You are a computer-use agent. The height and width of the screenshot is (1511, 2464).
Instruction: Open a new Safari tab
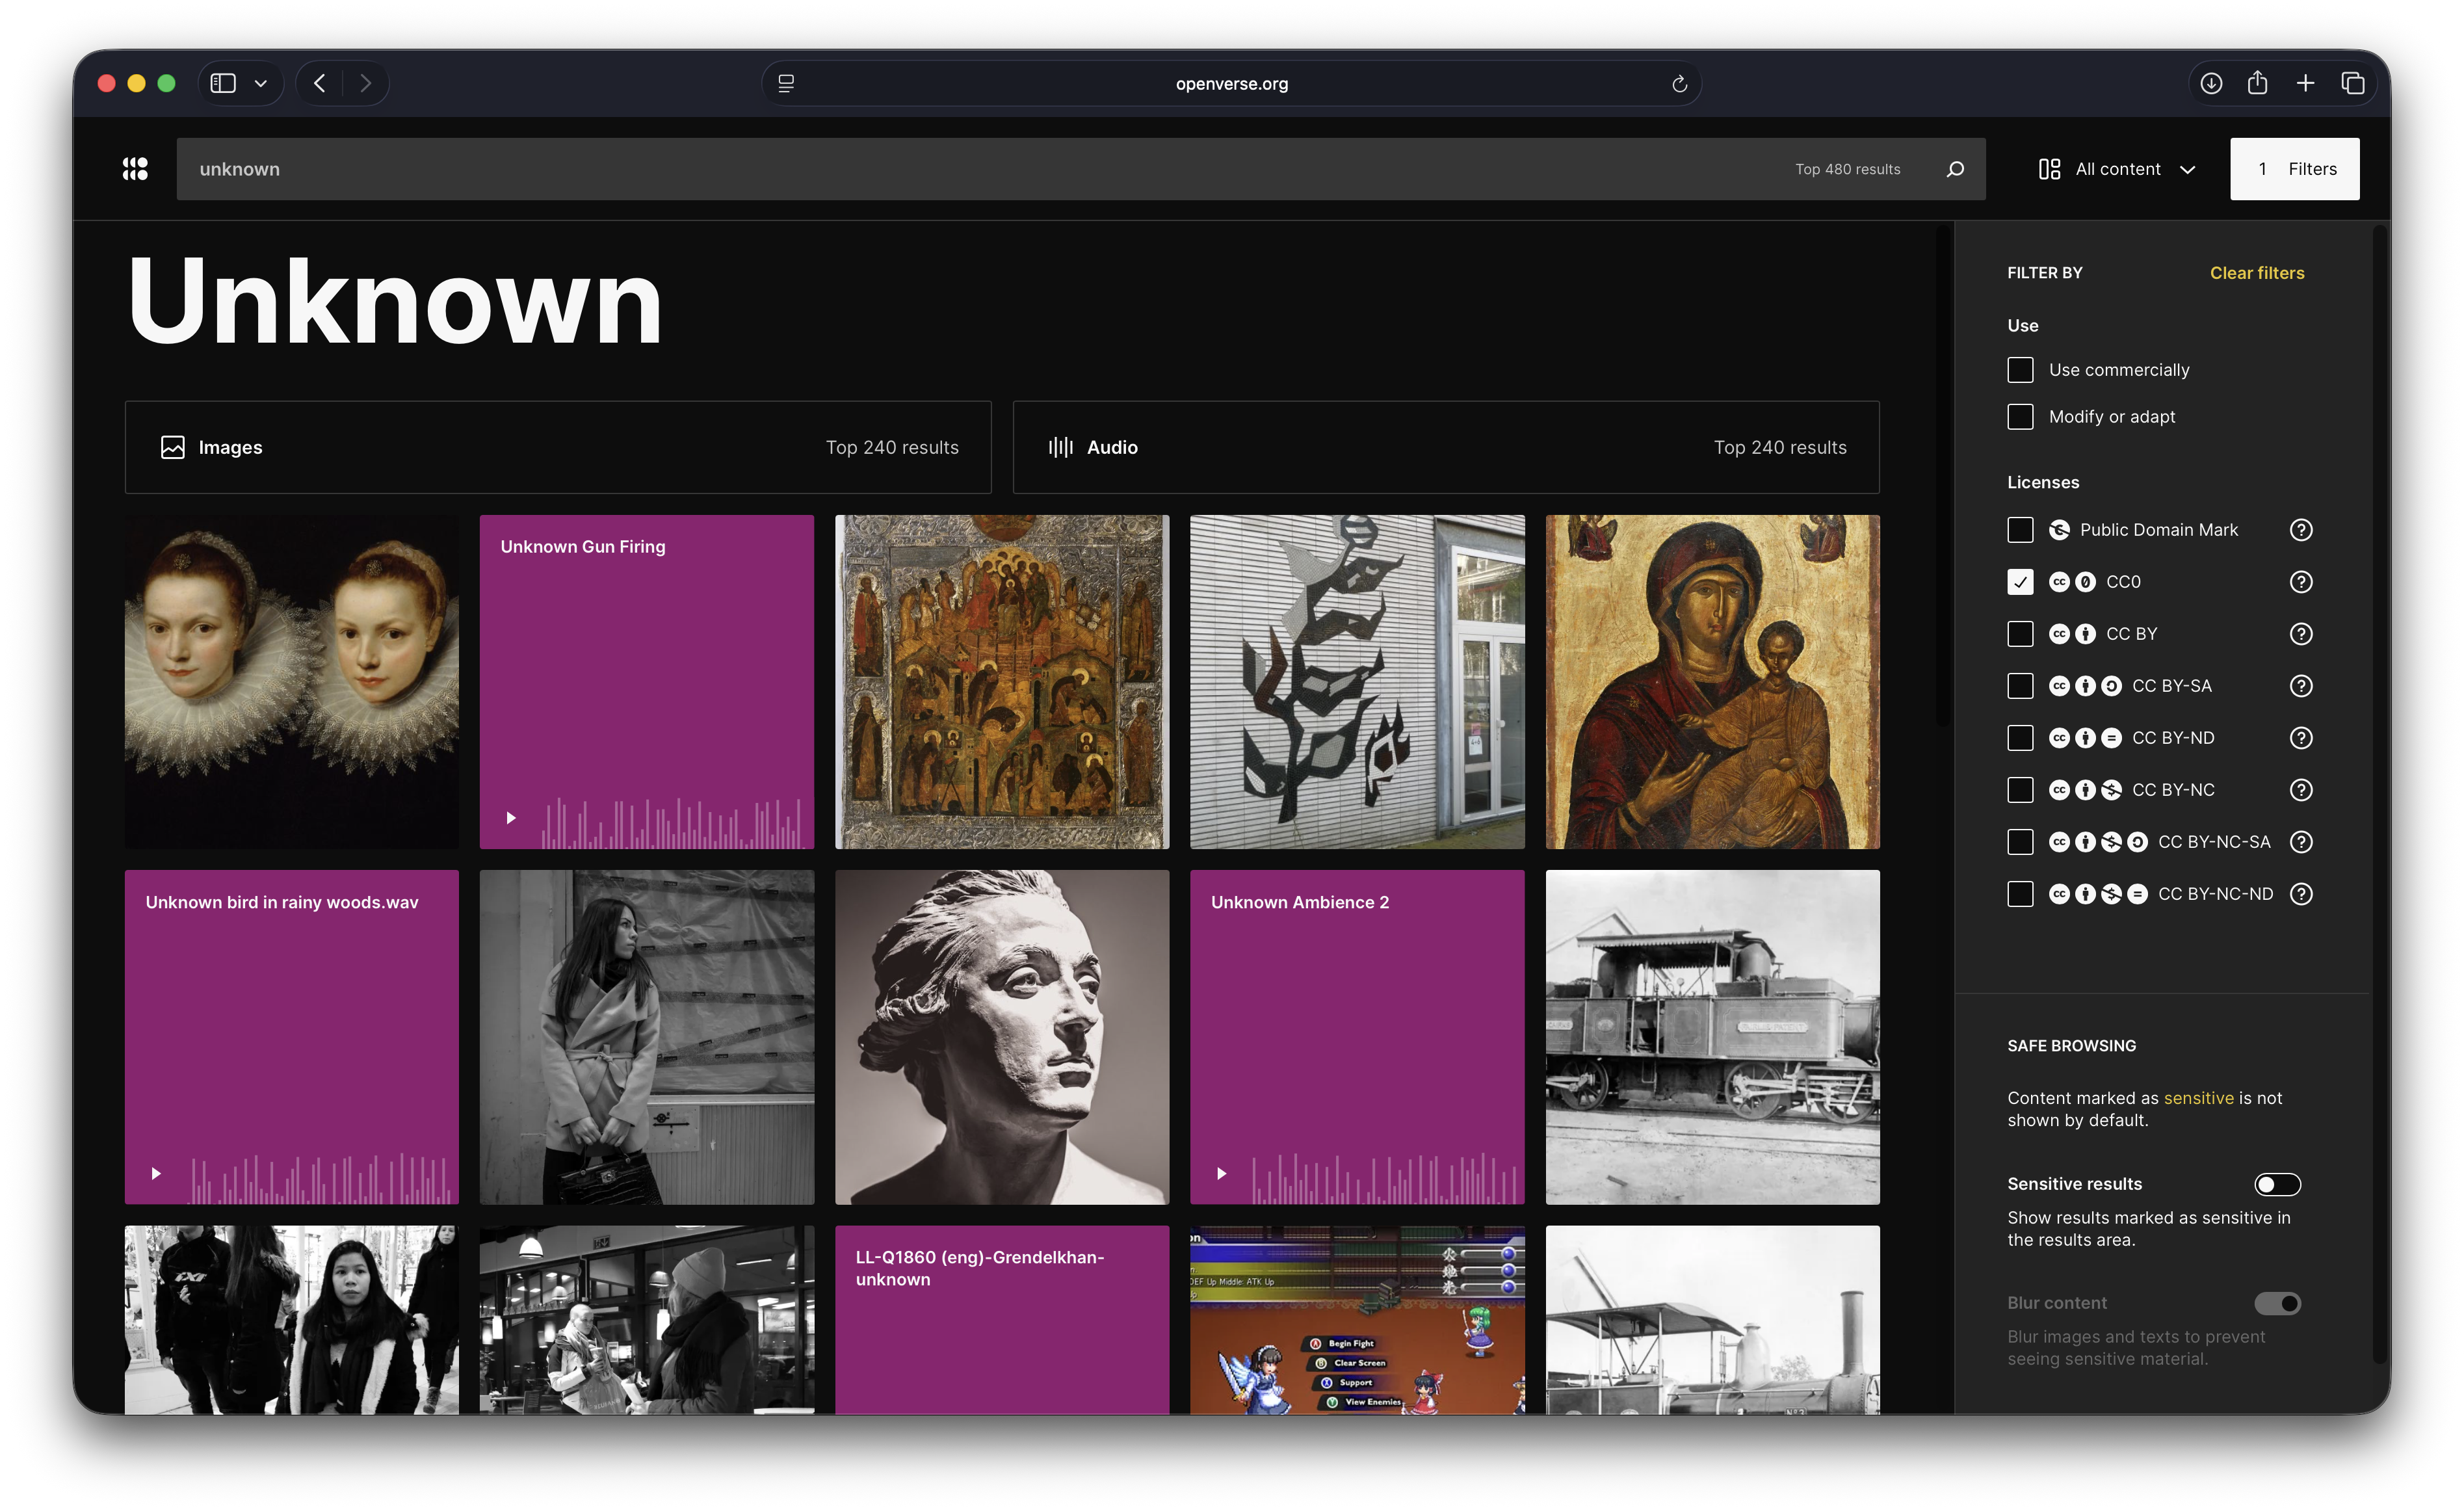(x=2305, y=83)
